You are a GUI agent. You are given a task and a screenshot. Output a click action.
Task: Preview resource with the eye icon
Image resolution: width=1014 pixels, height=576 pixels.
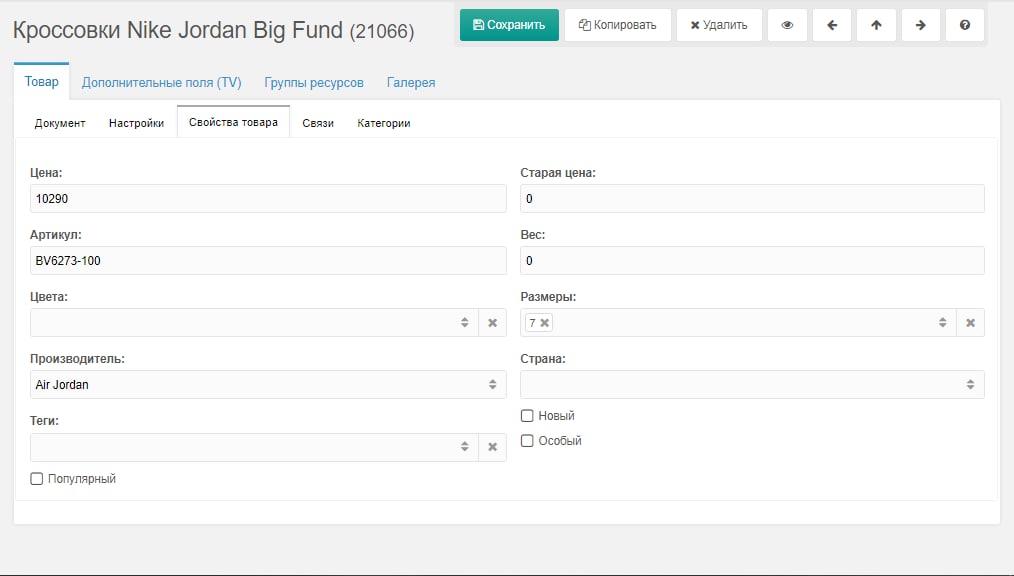(787, 25)
